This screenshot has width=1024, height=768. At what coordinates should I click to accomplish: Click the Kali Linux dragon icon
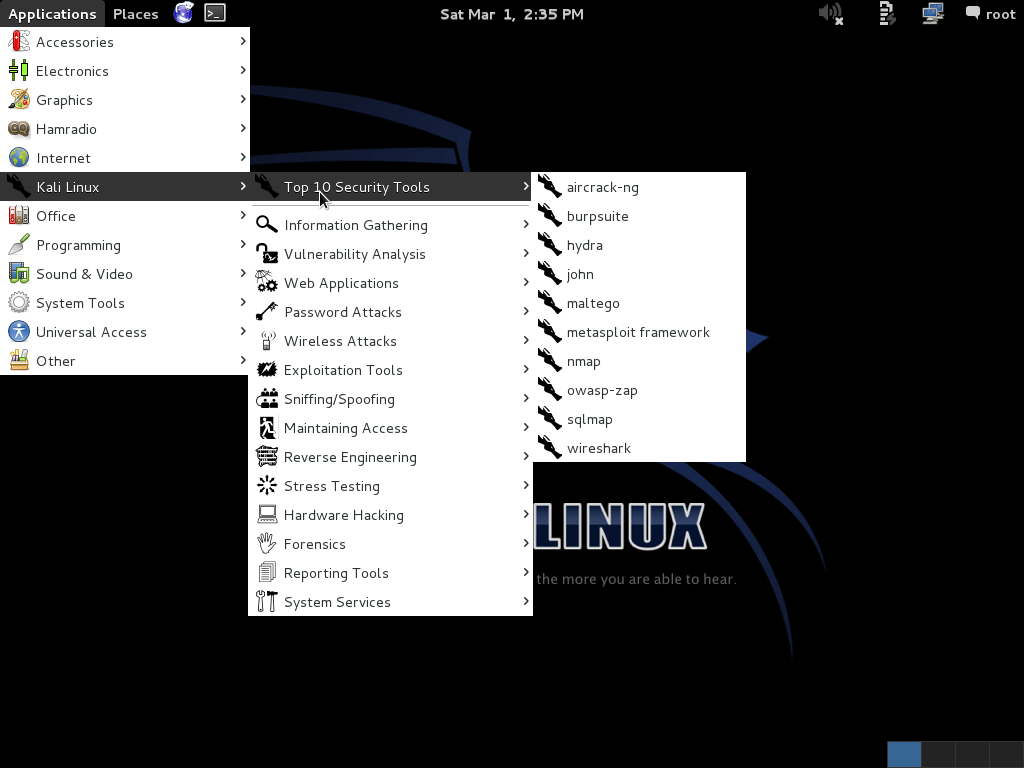click(19, 187)
